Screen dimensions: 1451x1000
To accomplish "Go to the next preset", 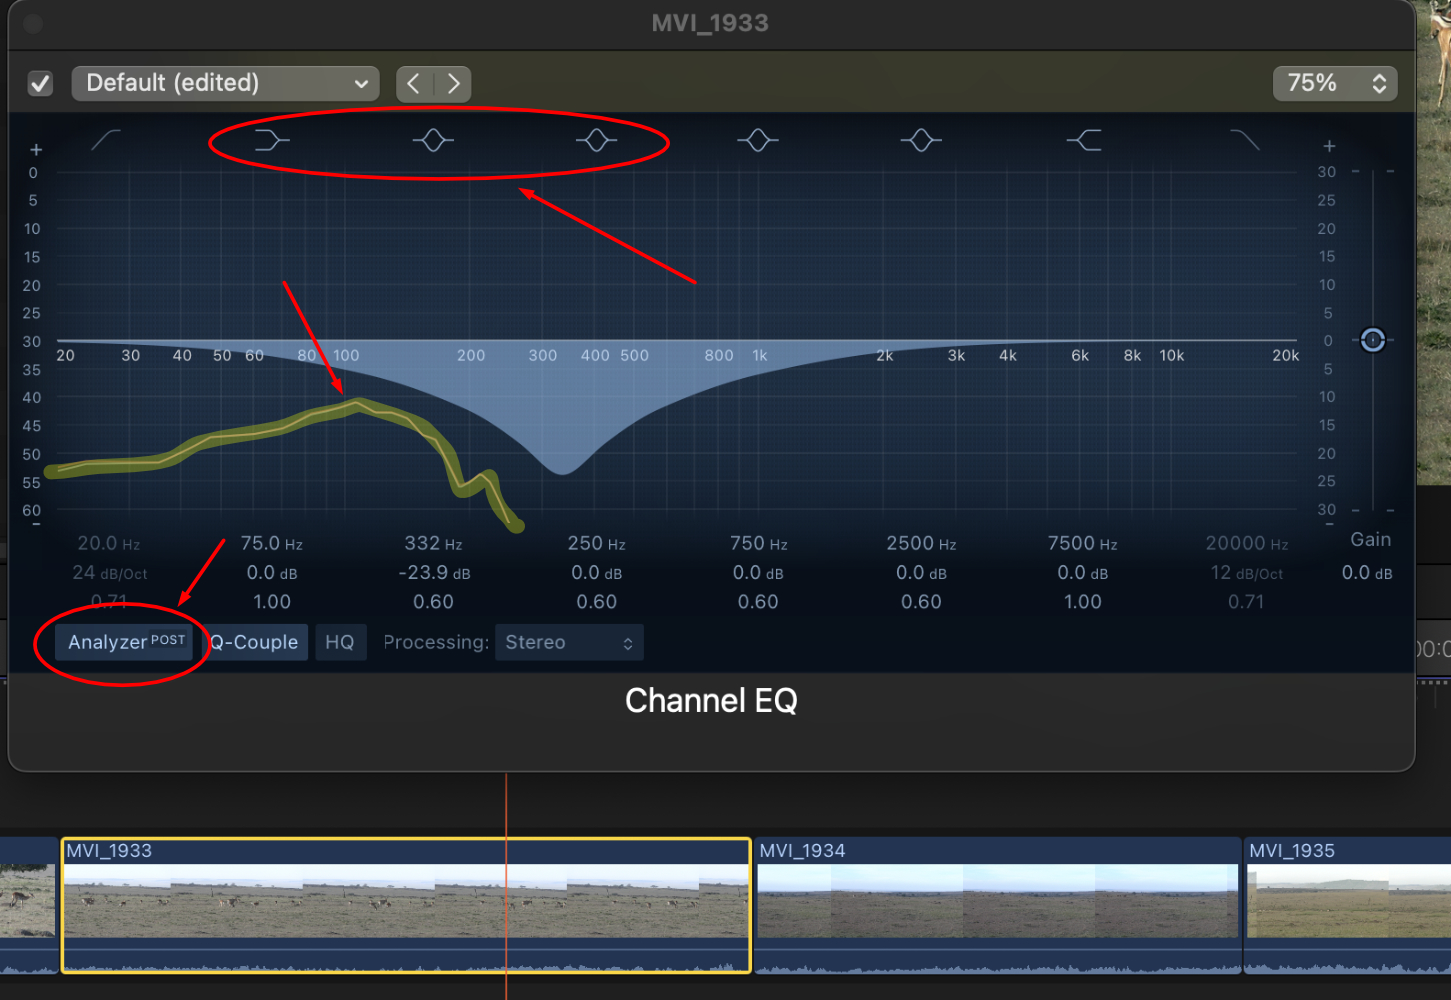I will 453,83.
